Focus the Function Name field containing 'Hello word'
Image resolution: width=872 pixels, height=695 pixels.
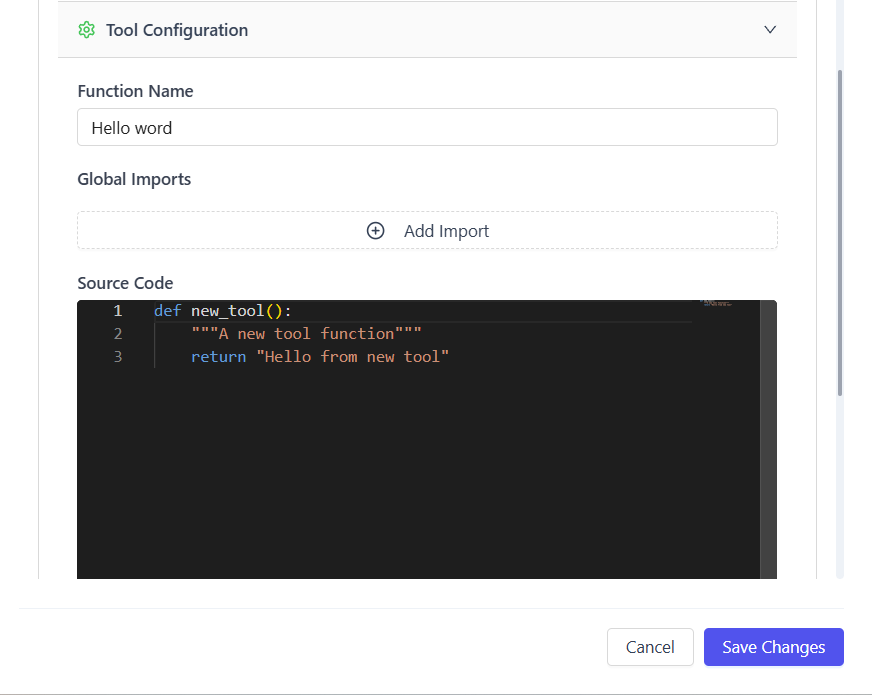427,128
